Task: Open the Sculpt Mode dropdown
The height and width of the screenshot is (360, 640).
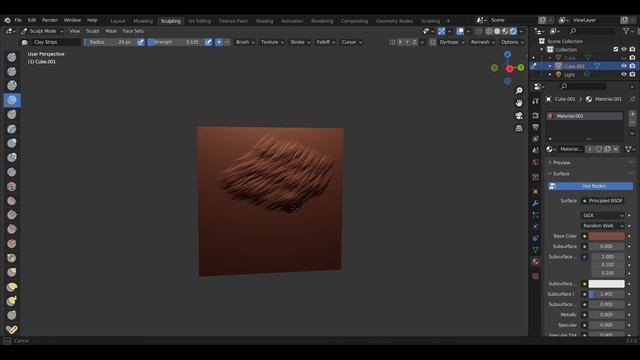Action: [42, 31]
